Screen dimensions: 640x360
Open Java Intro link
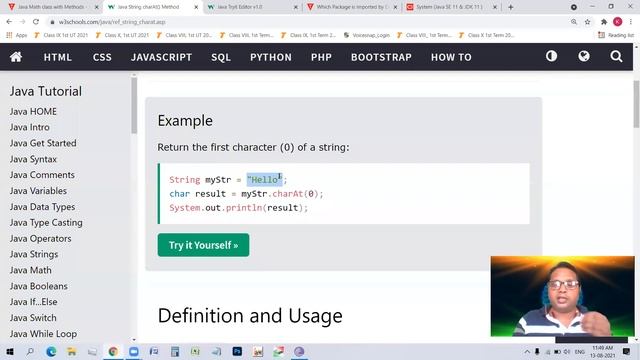[x=29, y=127]
